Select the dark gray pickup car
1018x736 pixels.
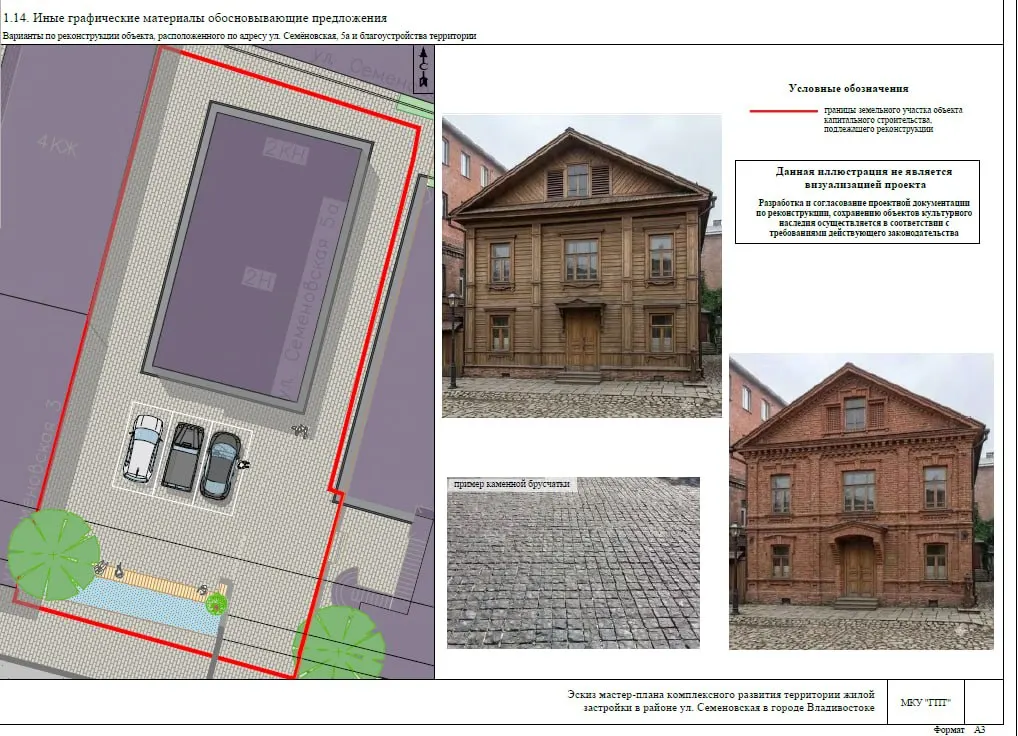[x=183, y=457]
